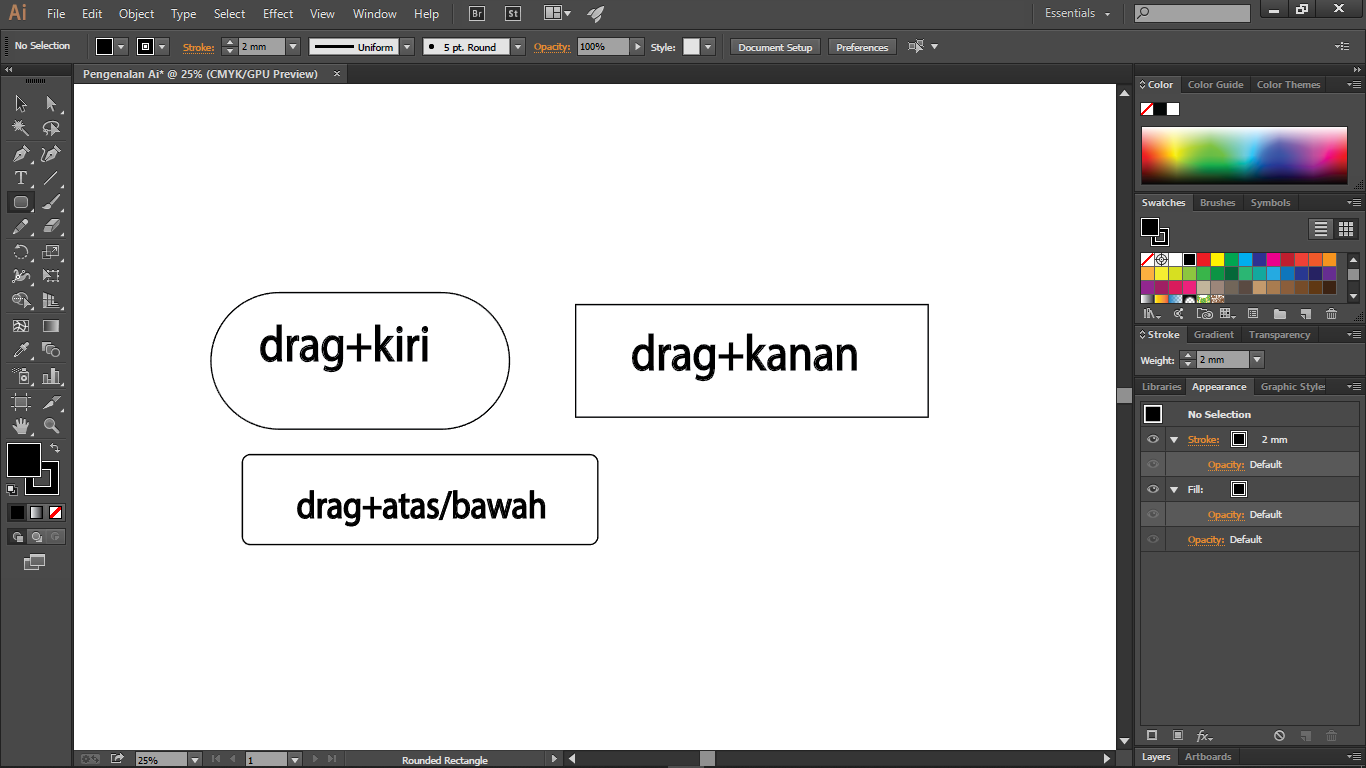Pick the Eyedropper tool

point(21,350)
